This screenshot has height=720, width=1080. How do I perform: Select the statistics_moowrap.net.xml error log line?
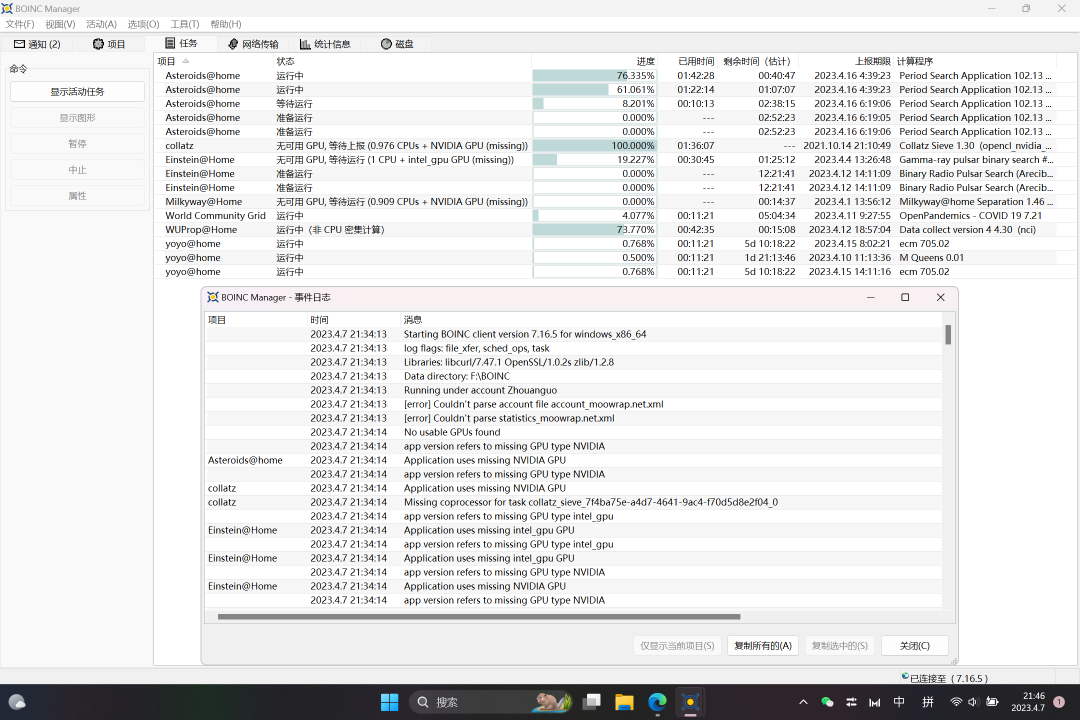574,418
